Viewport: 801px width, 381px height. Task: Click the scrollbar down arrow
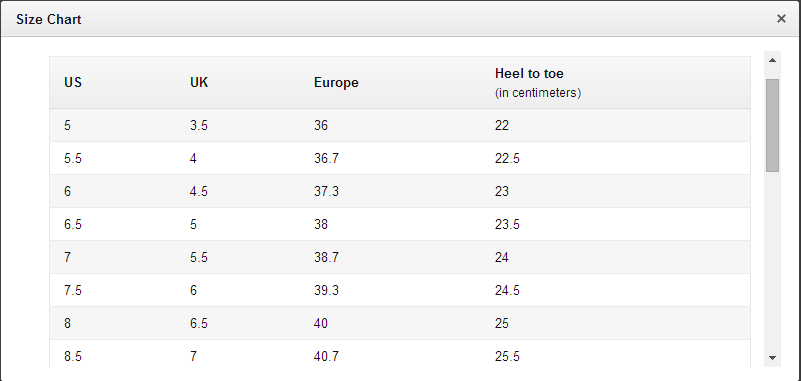click(x=772, y=358)
